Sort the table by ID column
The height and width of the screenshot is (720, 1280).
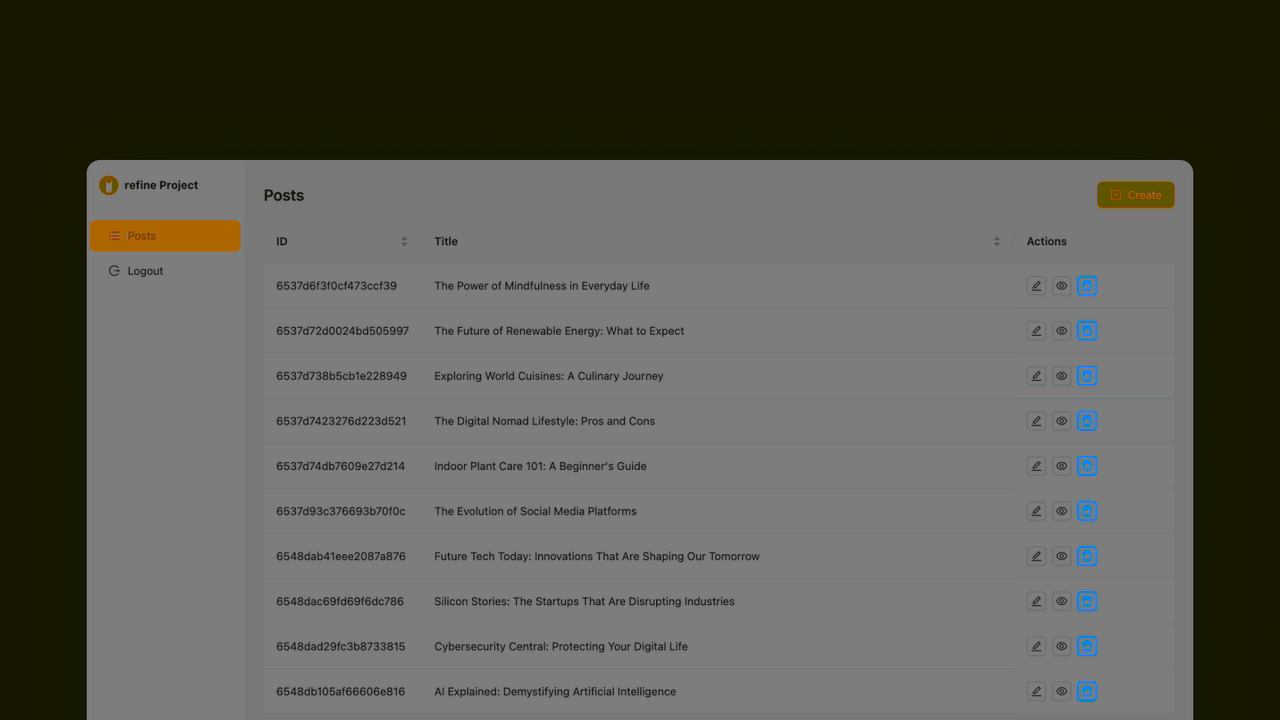click(x=404, y=241)
